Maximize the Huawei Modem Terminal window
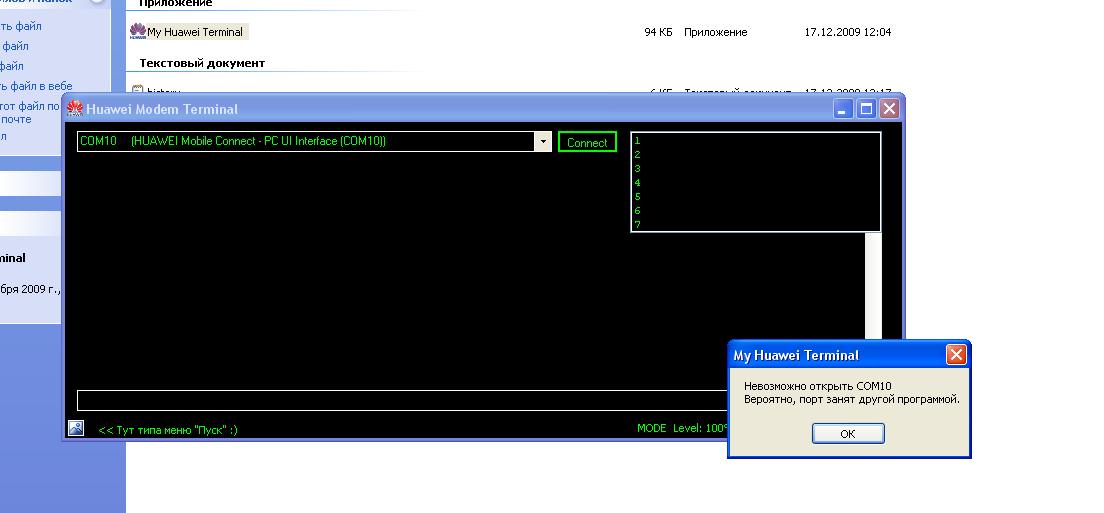Image resolution: width=1104 pixels, height=513 pixels. (867, 109)
